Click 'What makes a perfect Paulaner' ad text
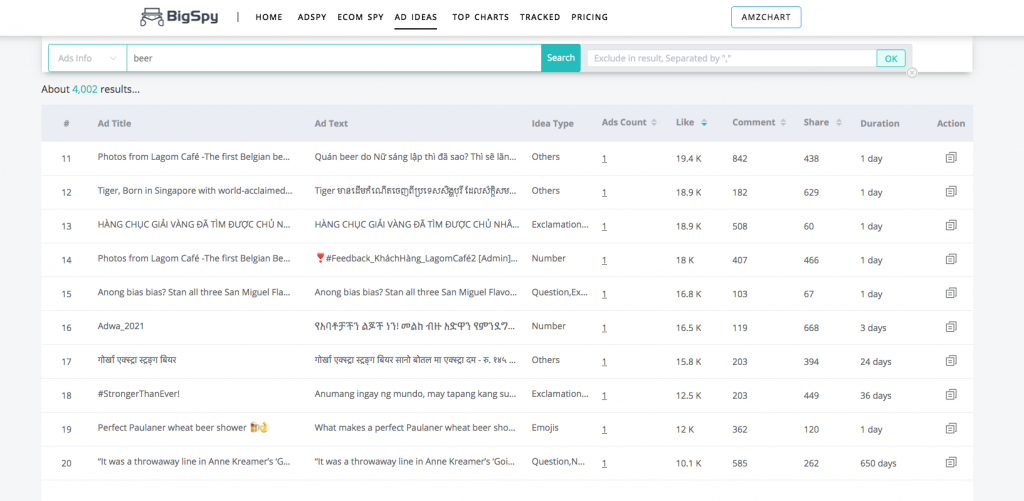The width and height of the screenshot is (1024, 501). 415,428
